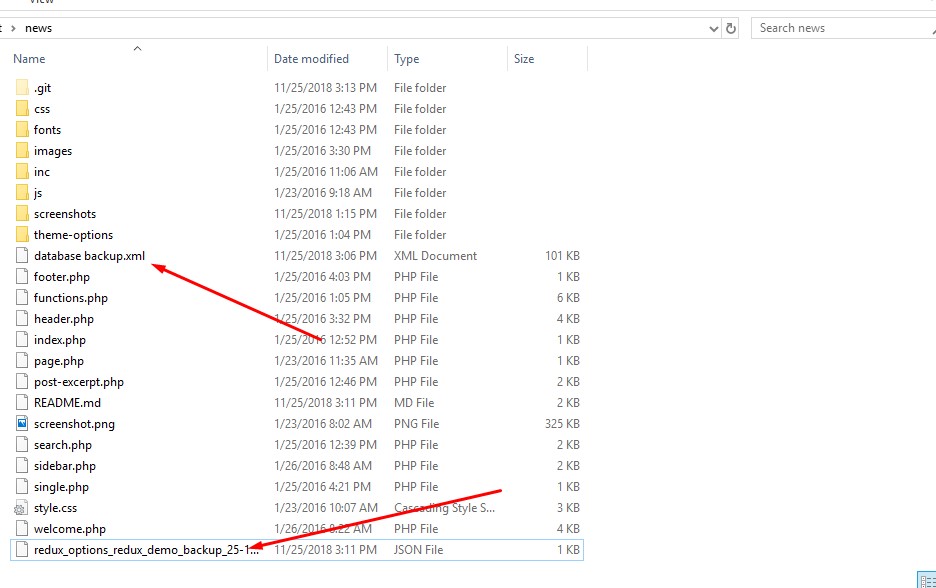The width and height of the screenshot is (936, 588).
Task: Click the JSON File type cell
Action: pos(418,550)
